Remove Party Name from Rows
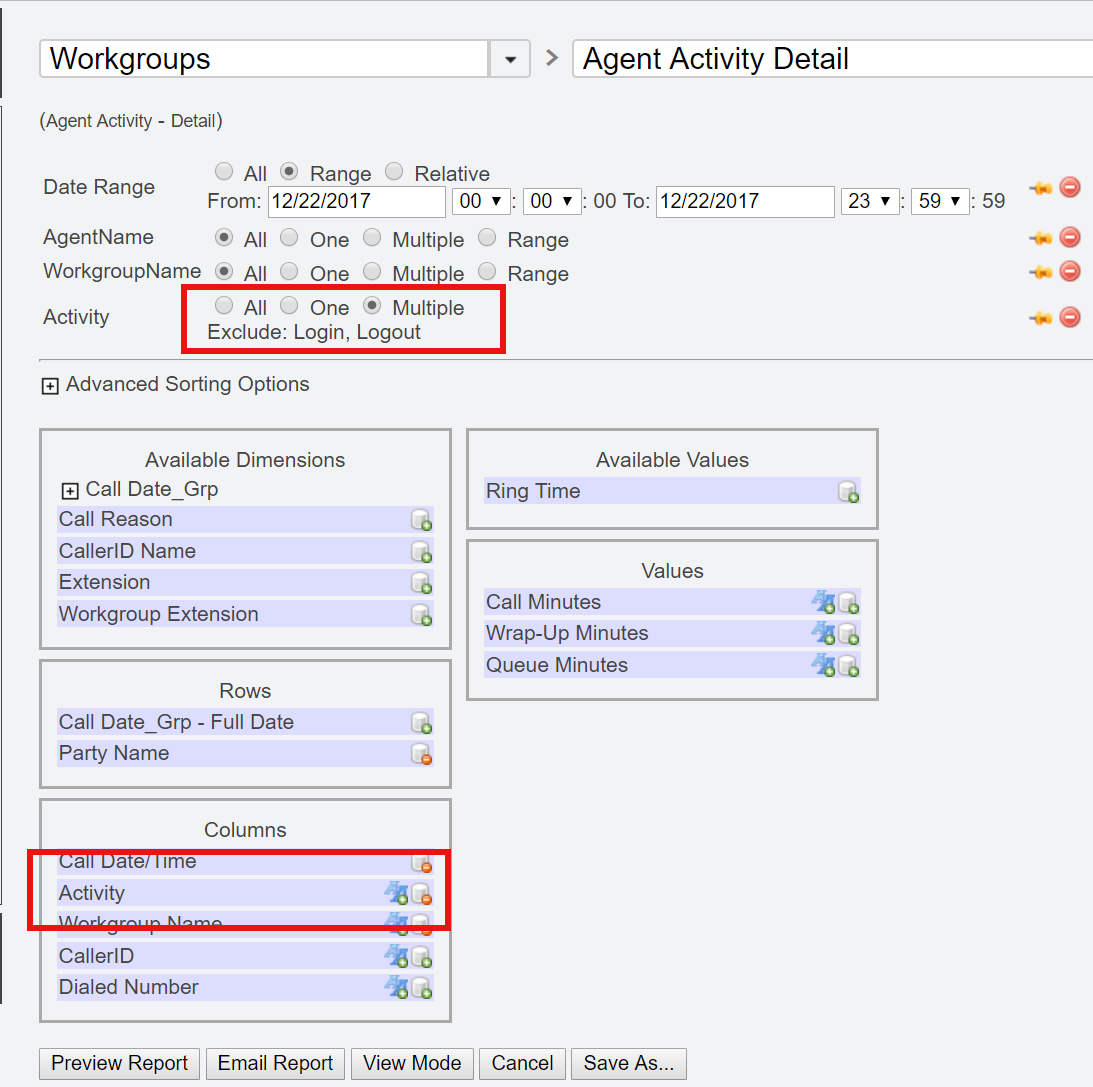Image resolution: width=1093 pixels, height=1087 pixels. pos(421,754)
